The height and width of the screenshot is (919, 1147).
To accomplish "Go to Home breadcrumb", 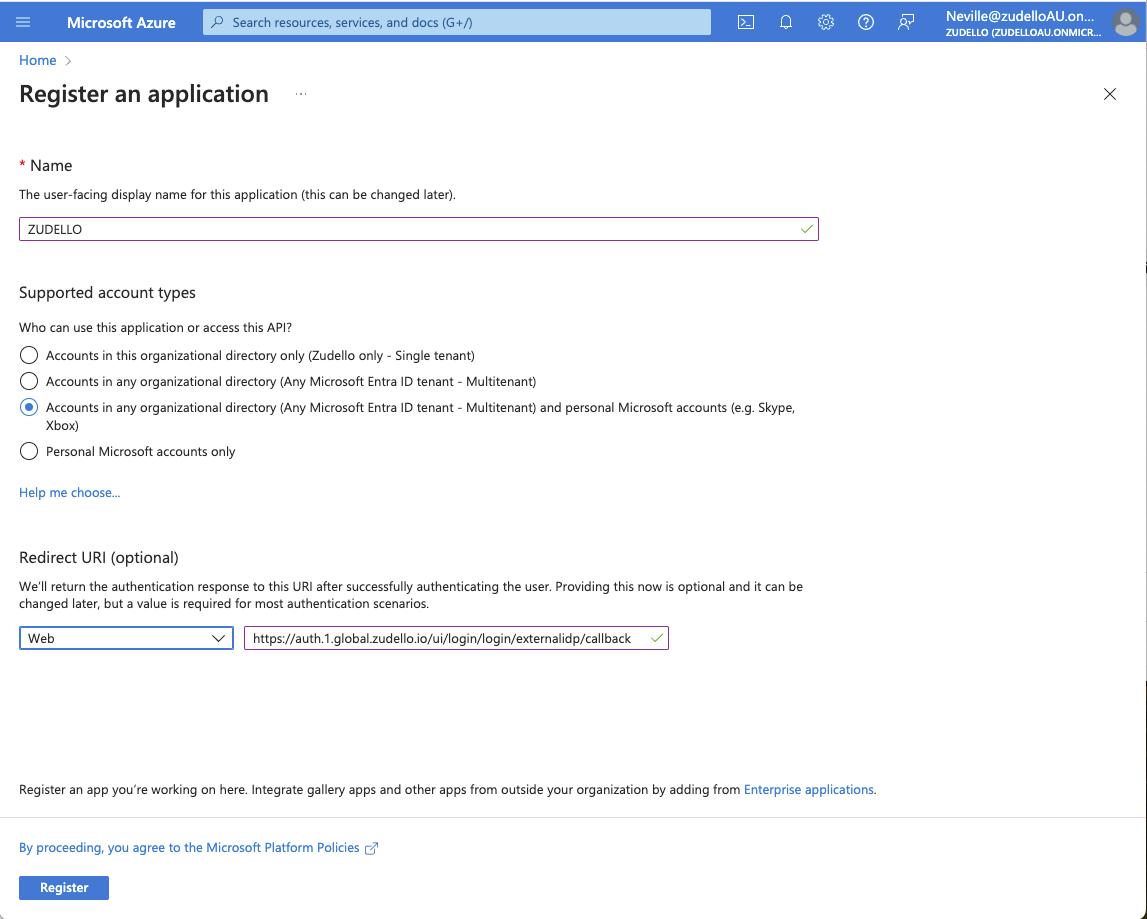I will (37, 60).
